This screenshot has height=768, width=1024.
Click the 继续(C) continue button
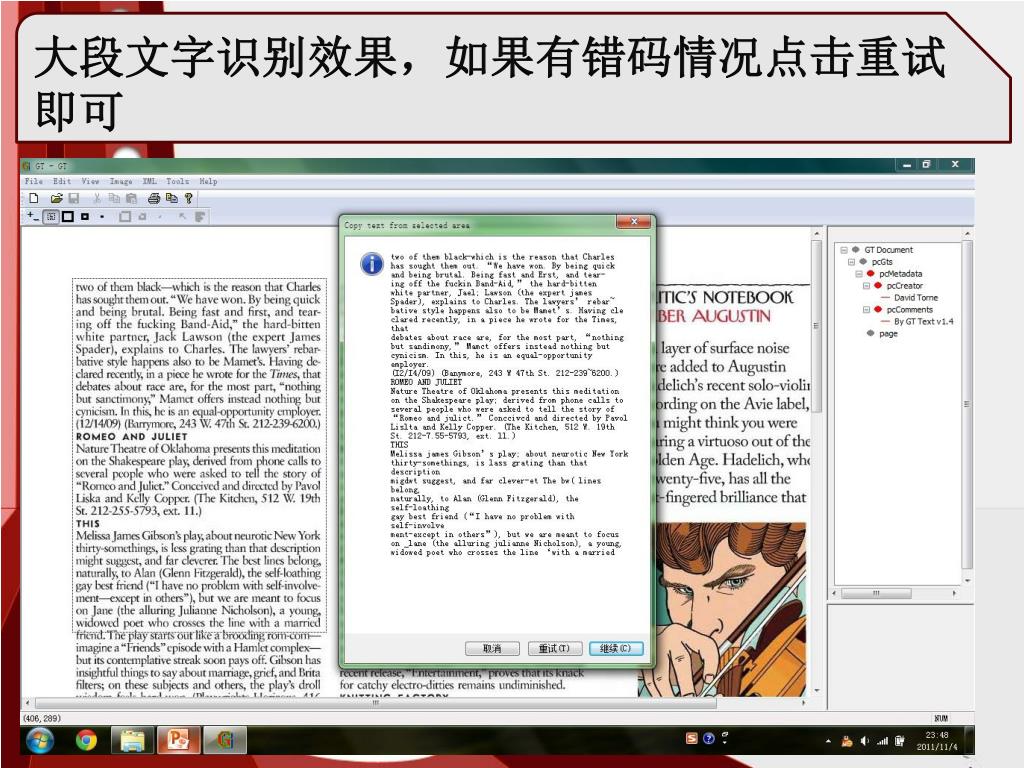pyautogui.click(x=616, y=648)
